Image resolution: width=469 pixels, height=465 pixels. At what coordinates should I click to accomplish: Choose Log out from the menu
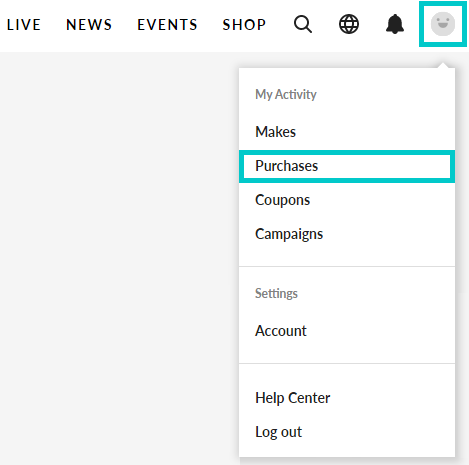pyautogui.click(x=347, y=432)
